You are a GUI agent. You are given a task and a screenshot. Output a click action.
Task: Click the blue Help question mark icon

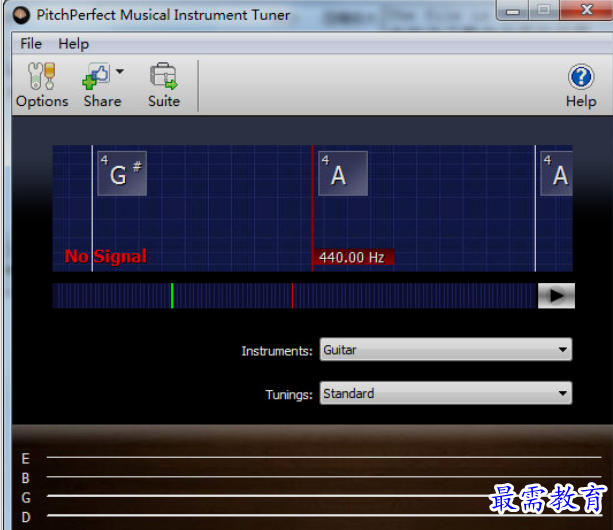click(x=581, y=77)
